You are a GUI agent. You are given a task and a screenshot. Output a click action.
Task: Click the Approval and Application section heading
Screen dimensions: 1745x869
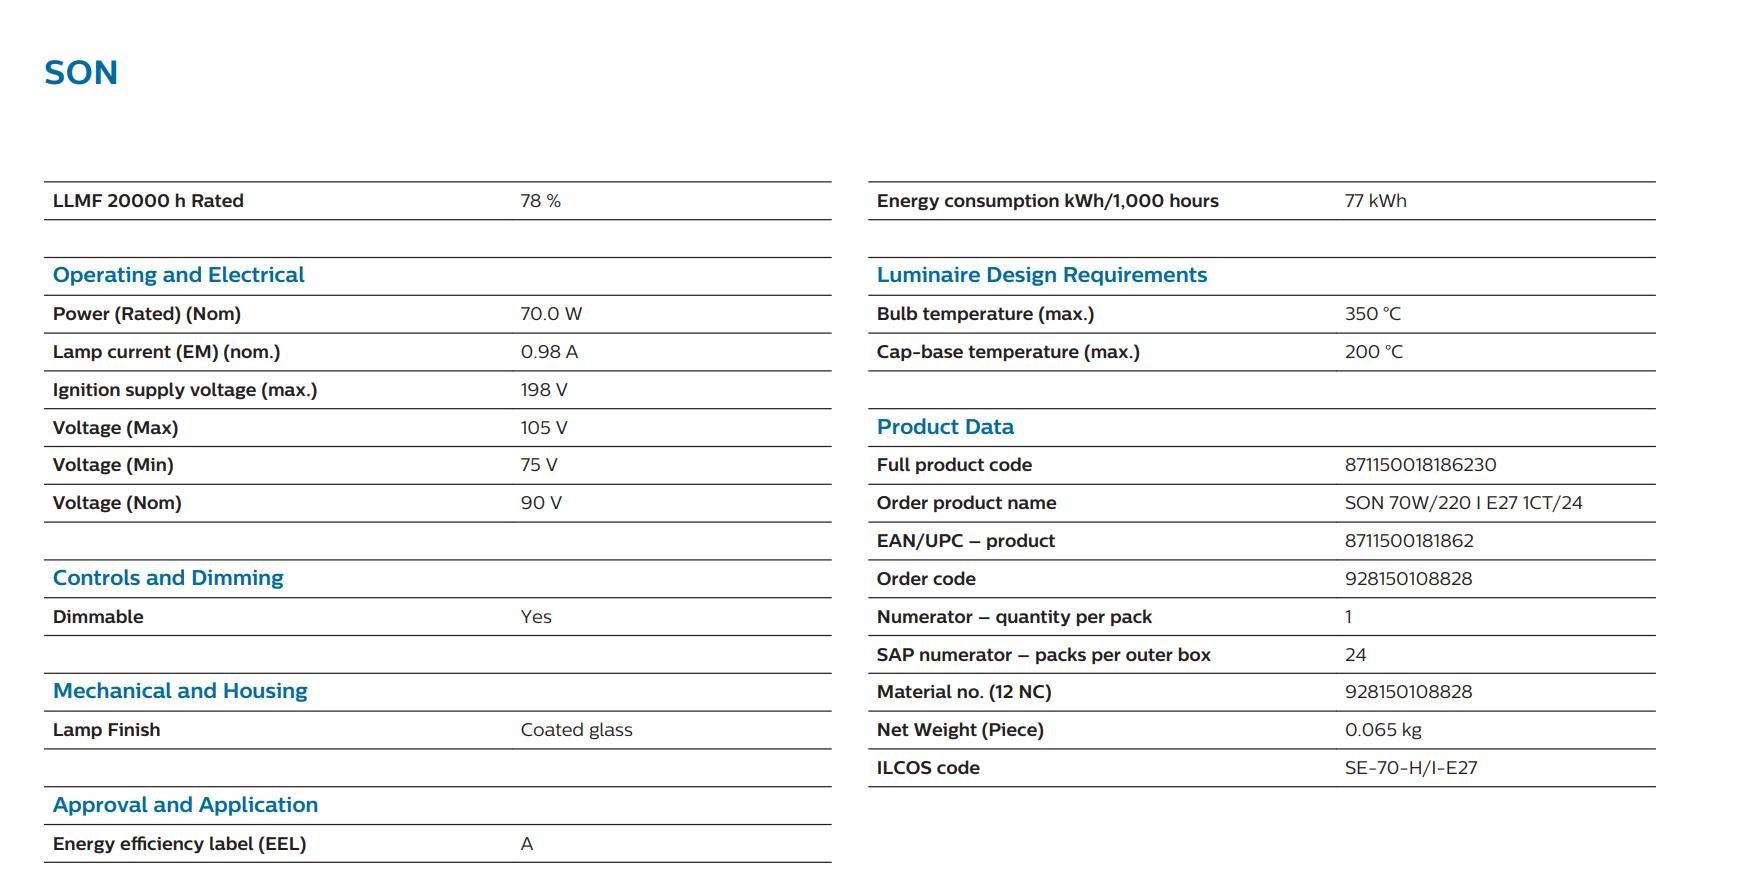(186, 805)
